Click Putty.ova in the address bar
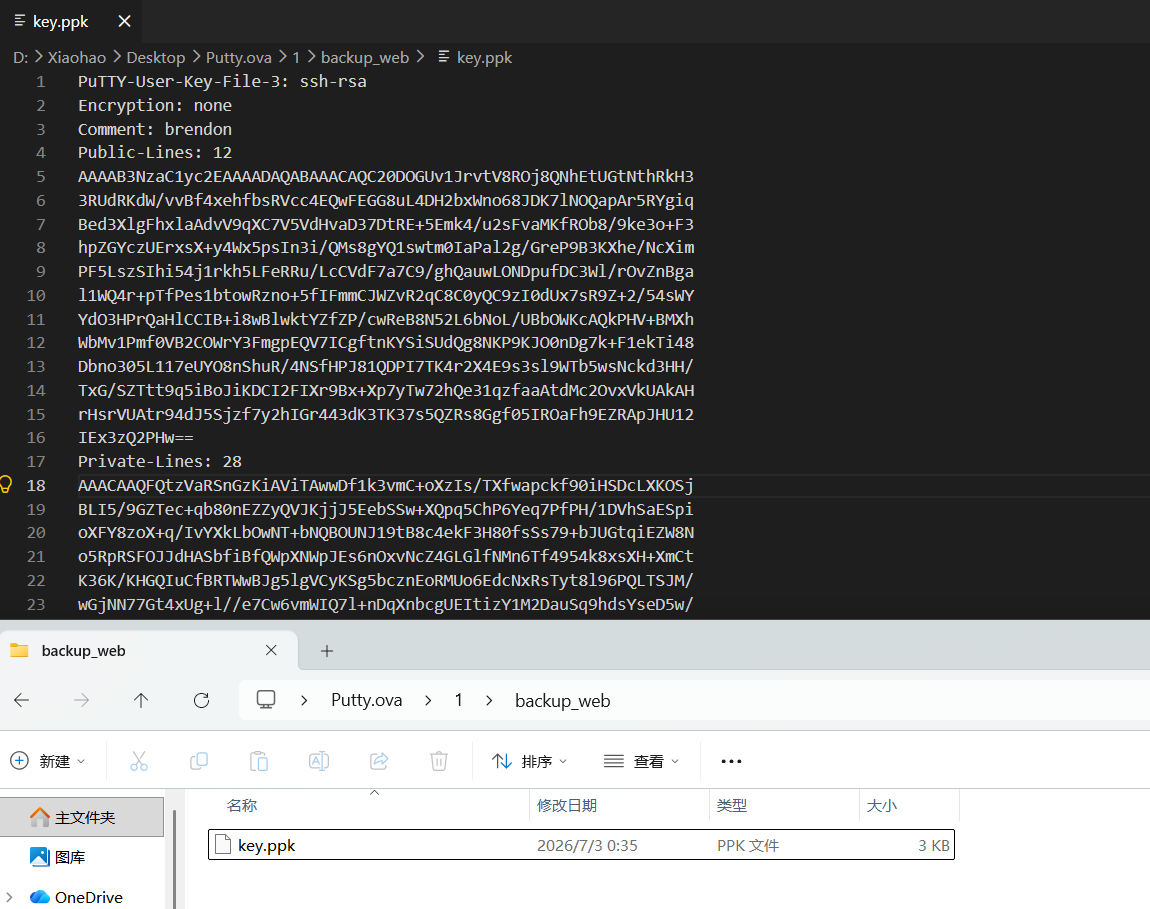Image resolution: width=1150 pixels, height=909 pixels. coord(367,700)
